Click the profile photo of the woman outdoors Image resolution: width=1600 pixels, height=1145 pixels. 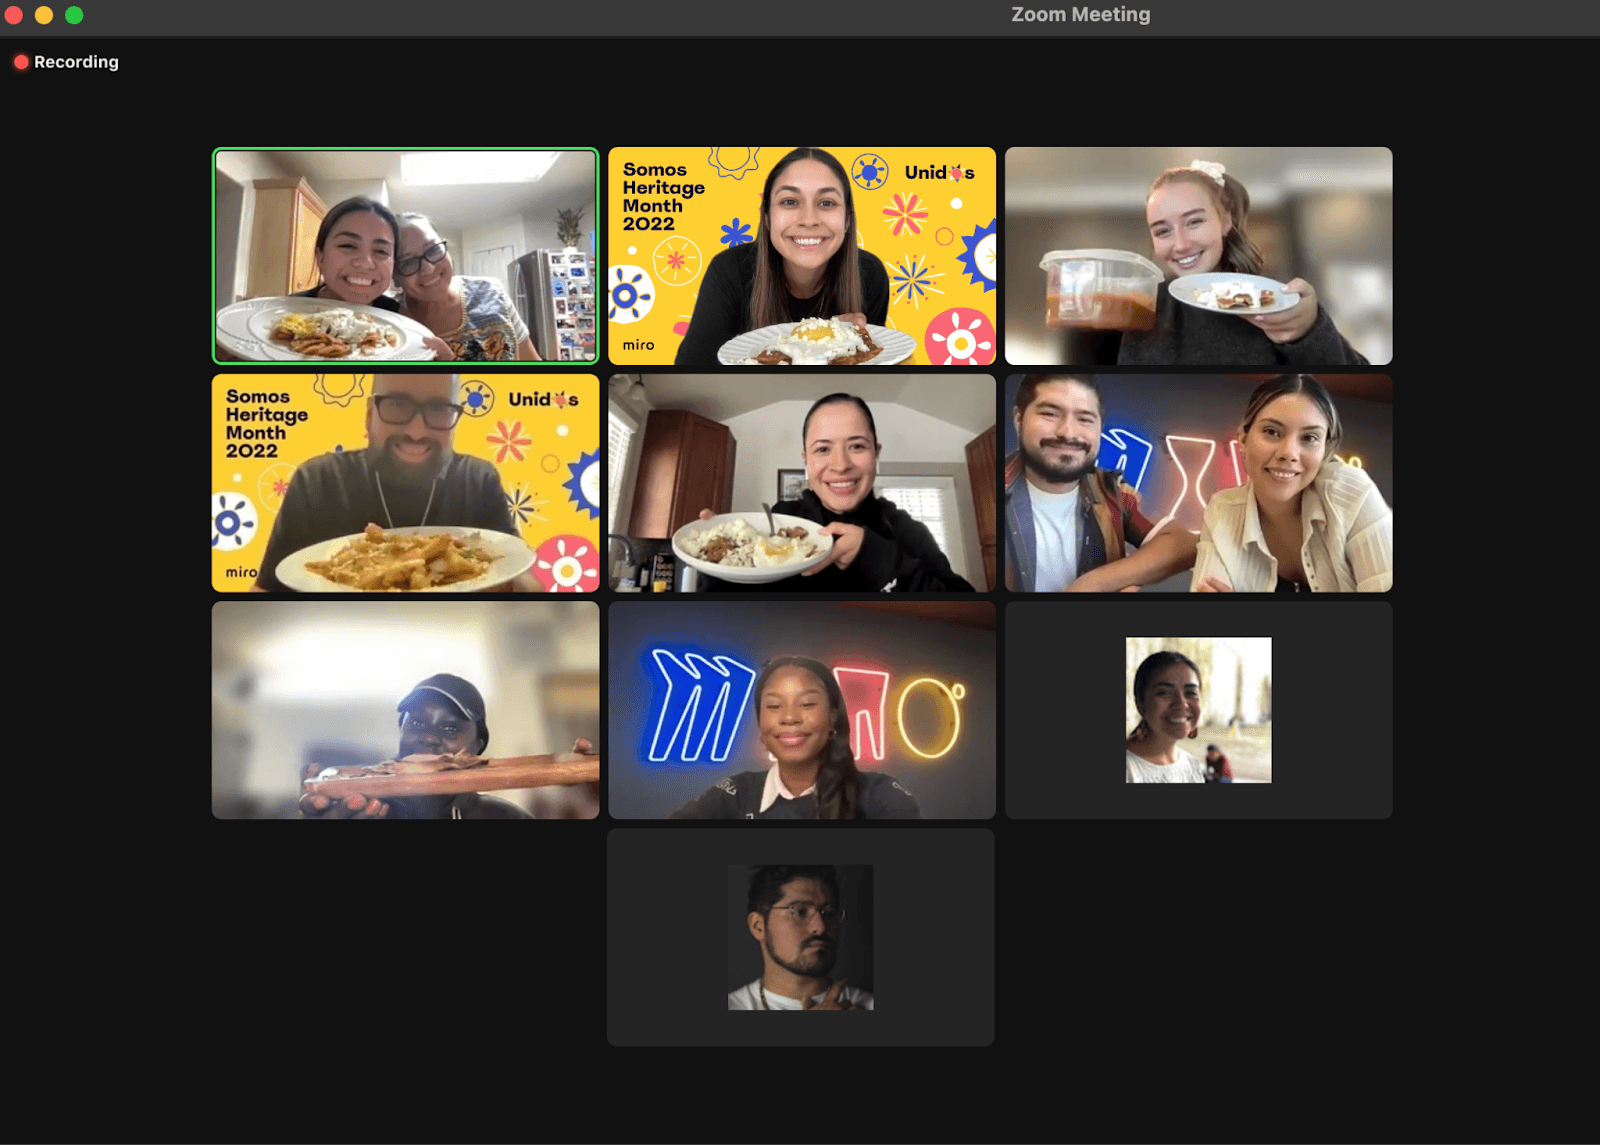[x=1198, y=710]
